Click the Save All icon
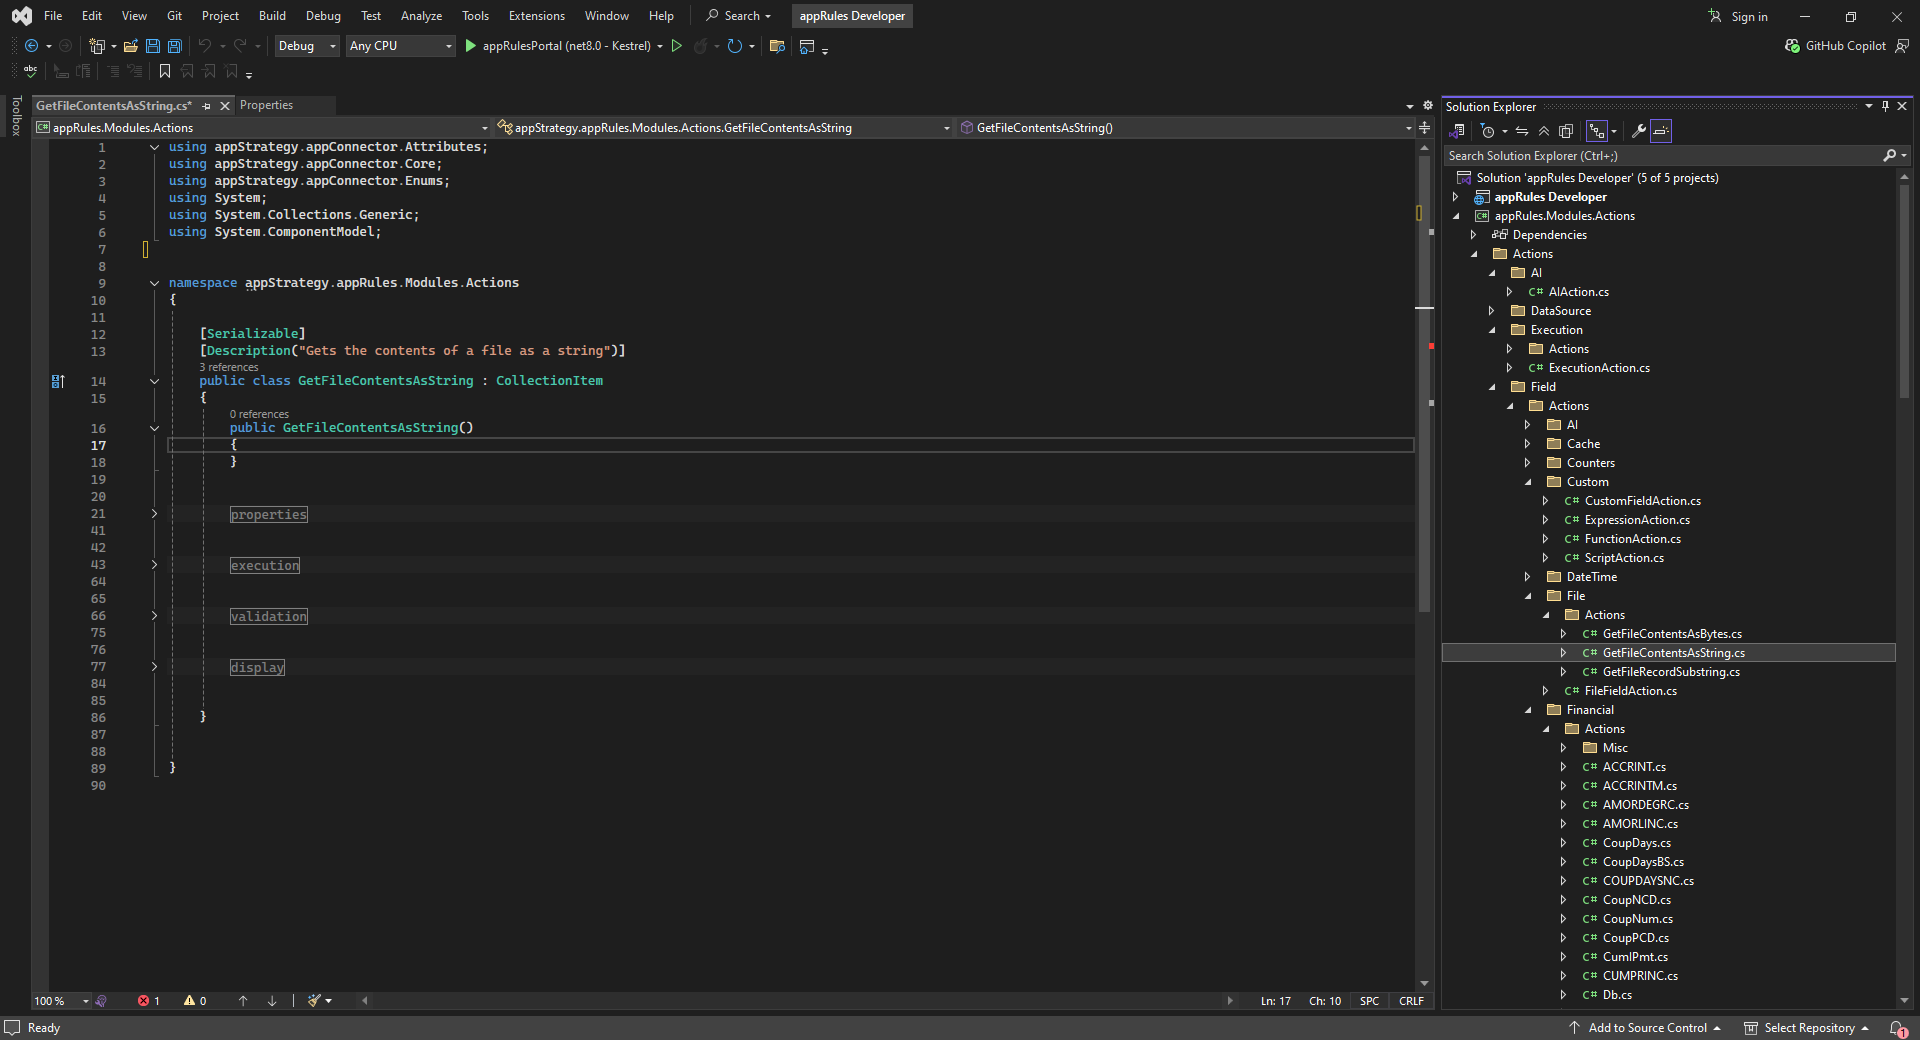 [x=175, y=46]
